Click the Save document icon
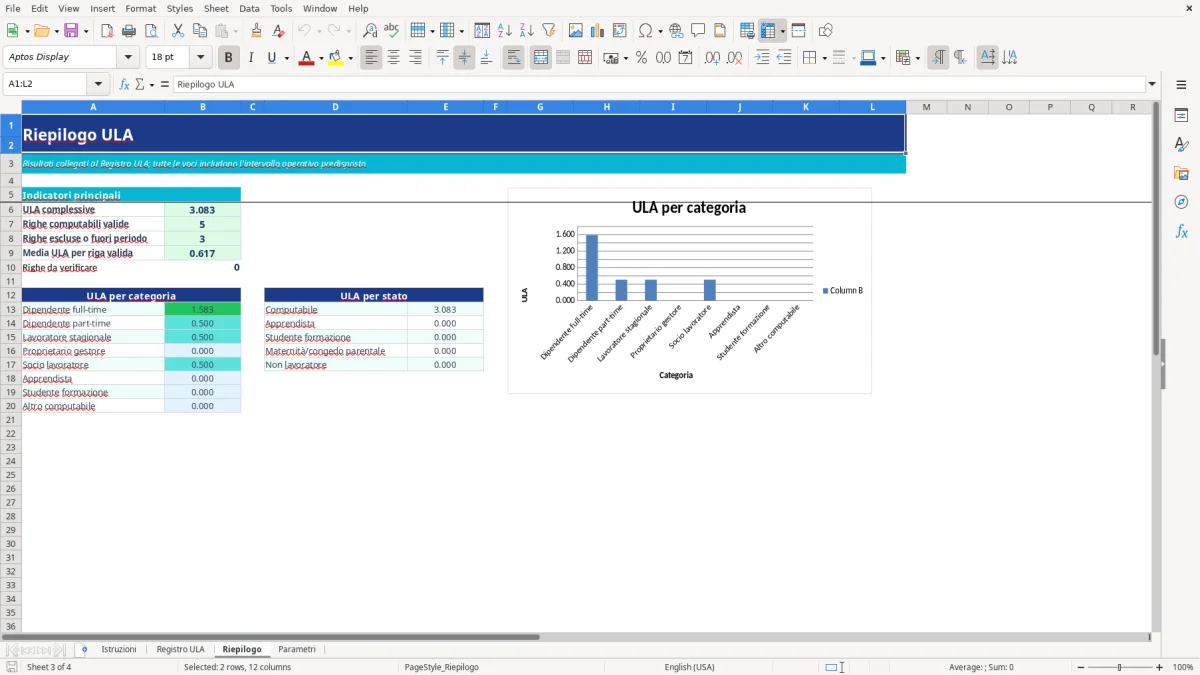The width and height of the screenshot is (1200, 675). 71,30
